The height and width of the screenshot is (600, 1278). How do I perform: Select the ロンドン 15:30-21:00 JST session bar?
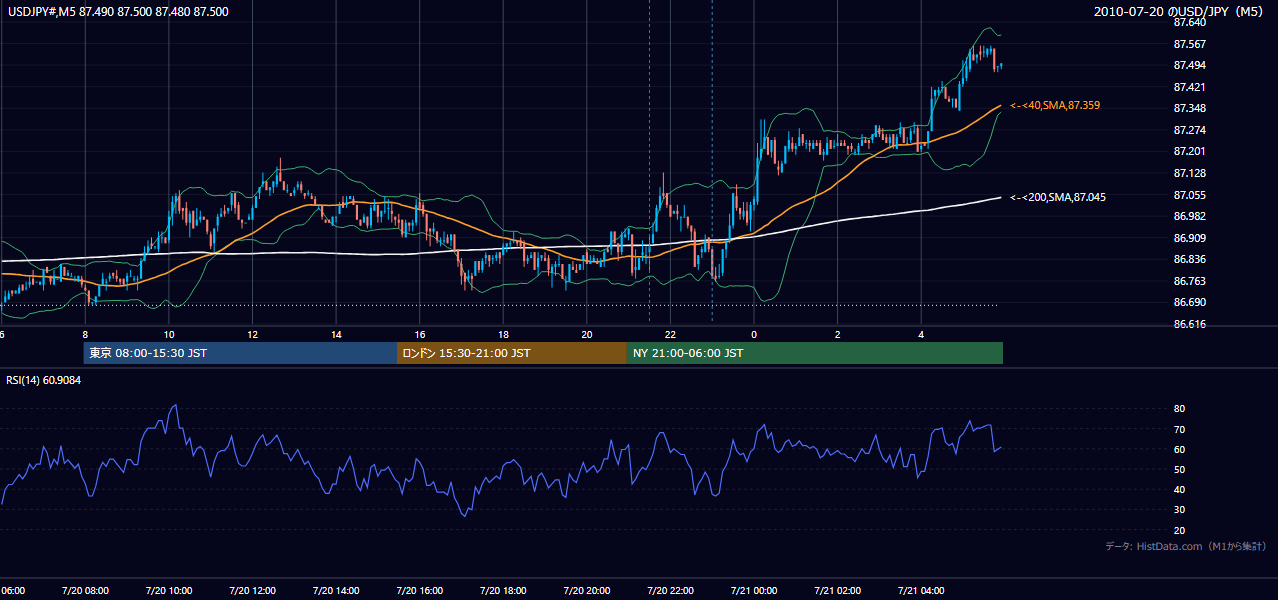tap(512, 353)
